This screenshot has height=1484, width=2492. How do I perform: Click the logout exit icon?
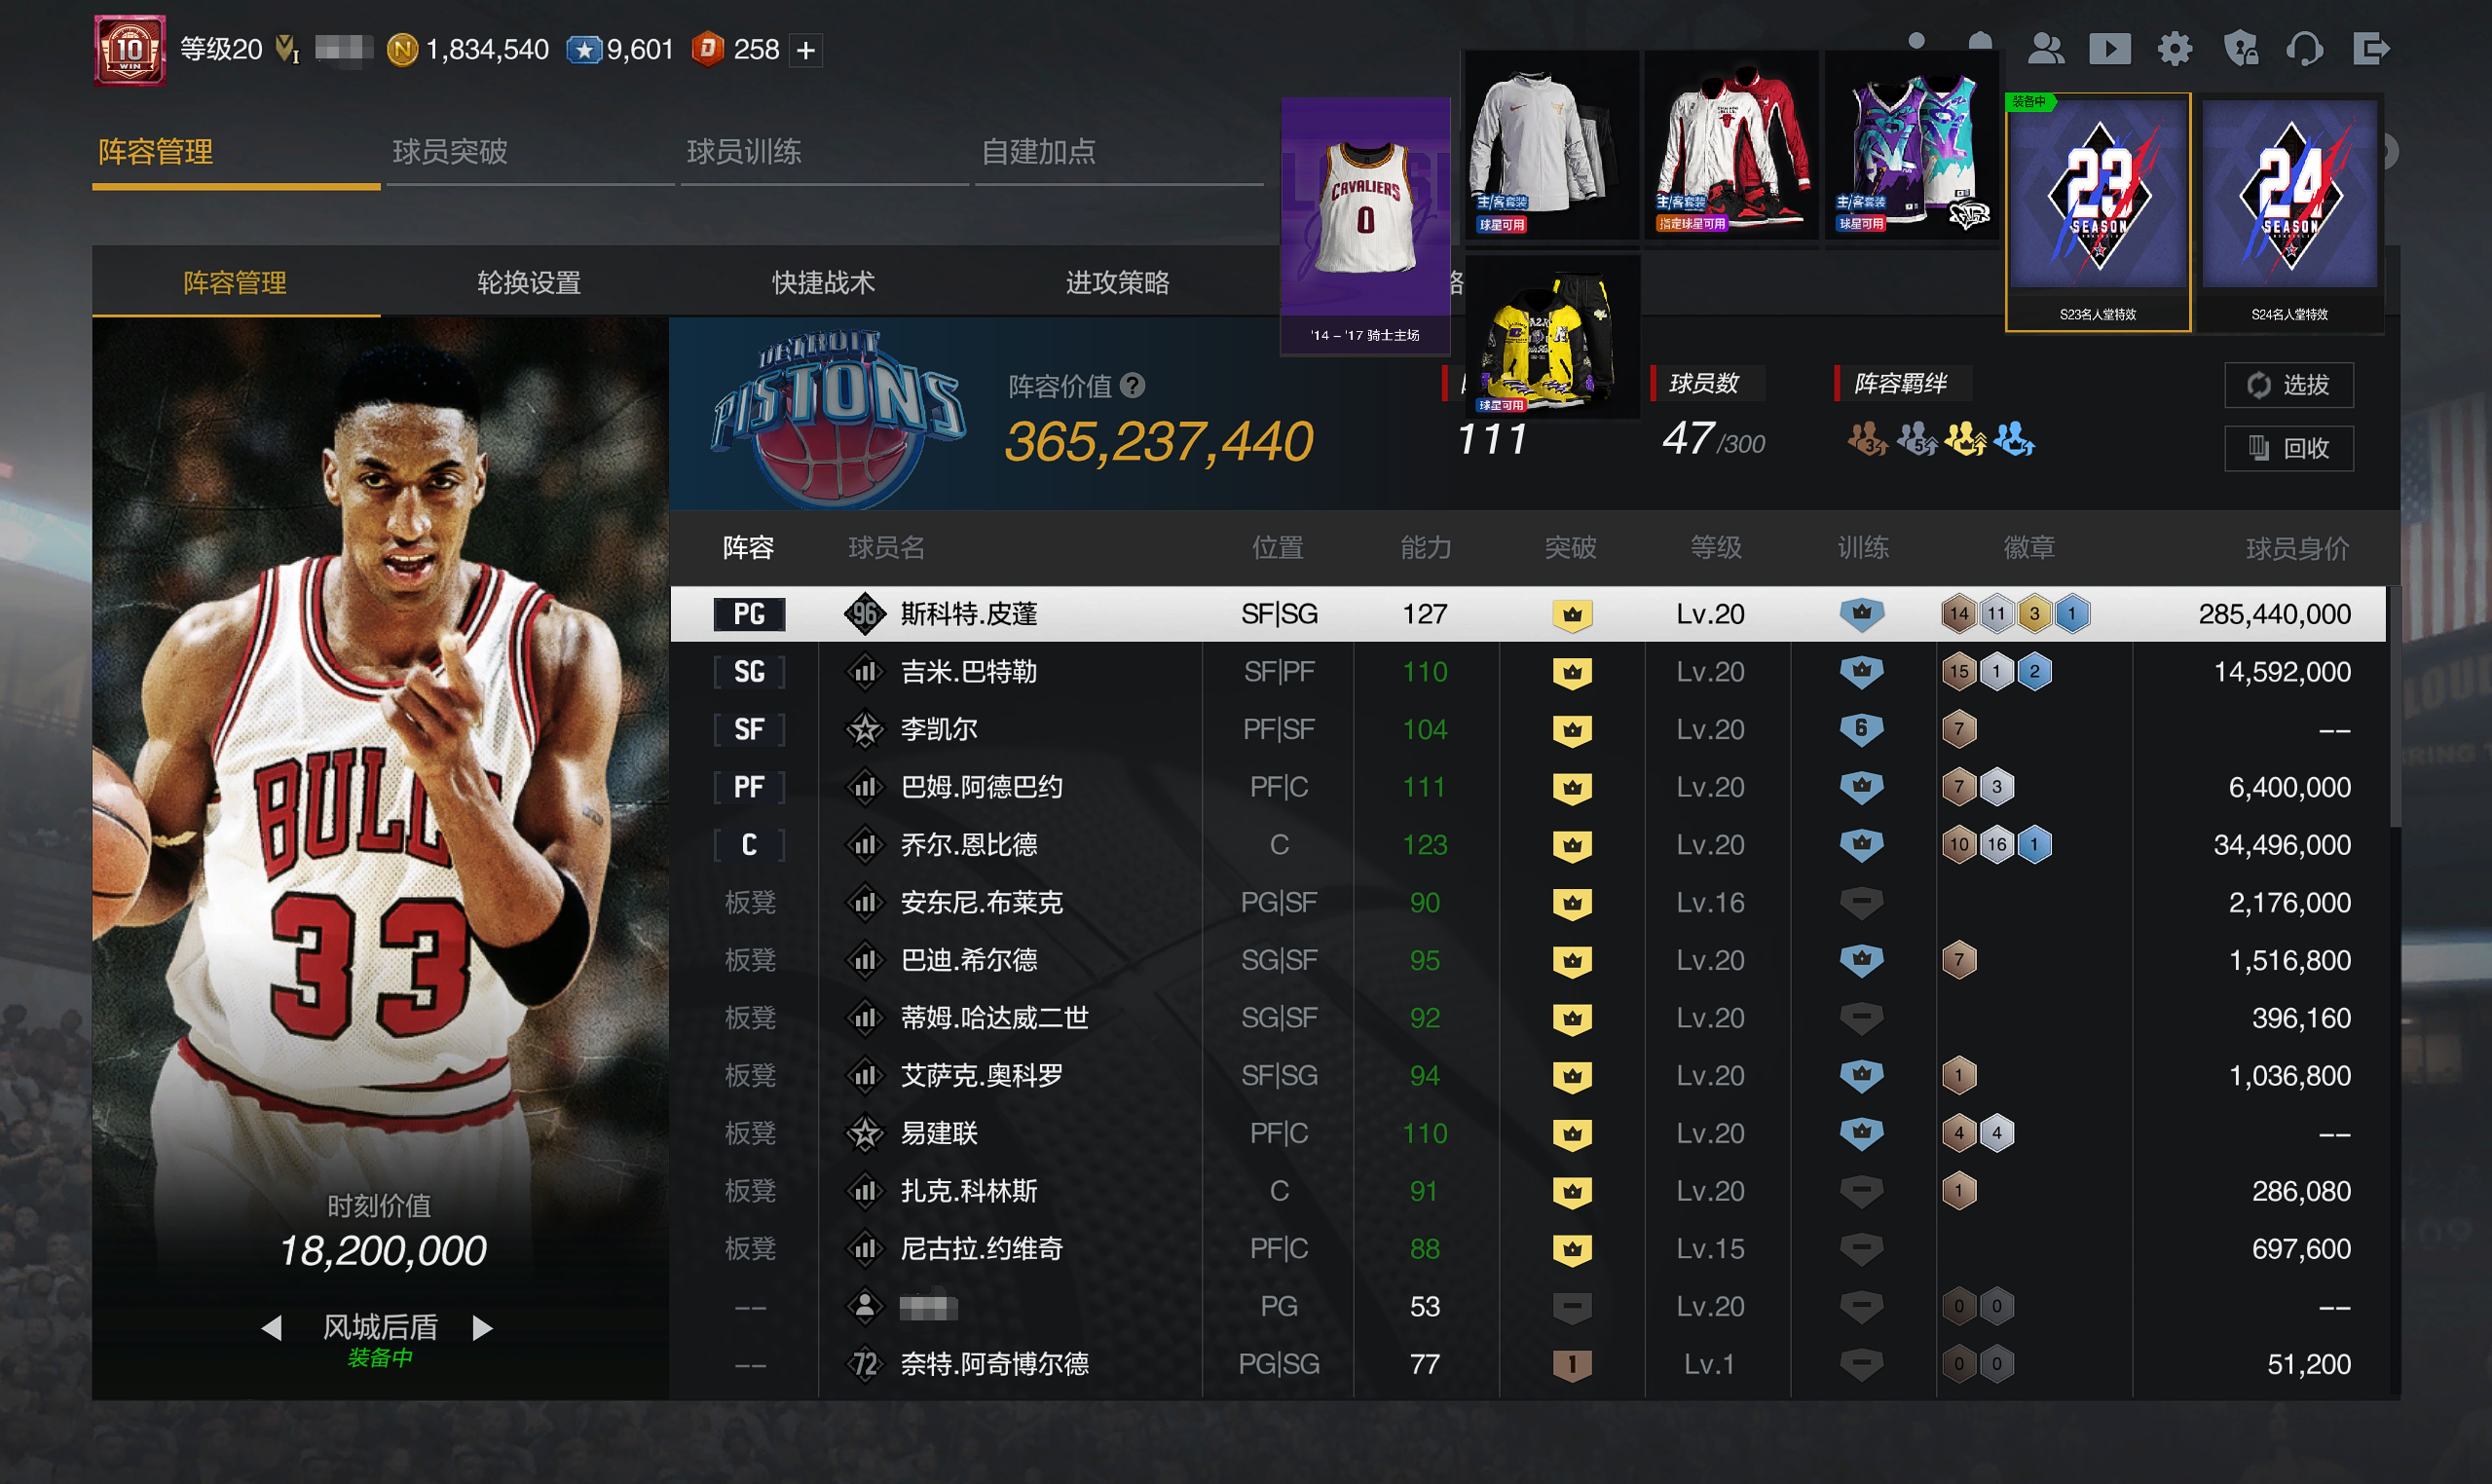pos(2370,49)
